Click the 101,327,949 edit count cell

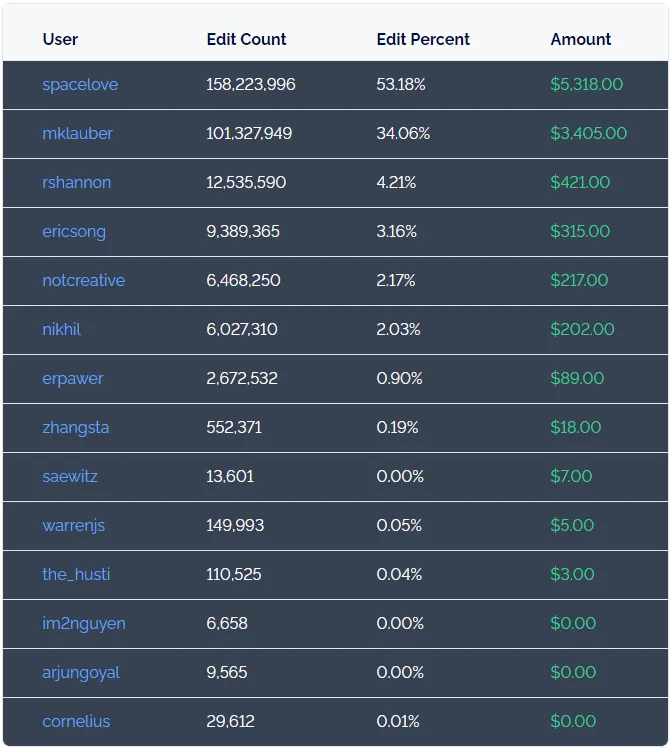(x=249, y=134)
